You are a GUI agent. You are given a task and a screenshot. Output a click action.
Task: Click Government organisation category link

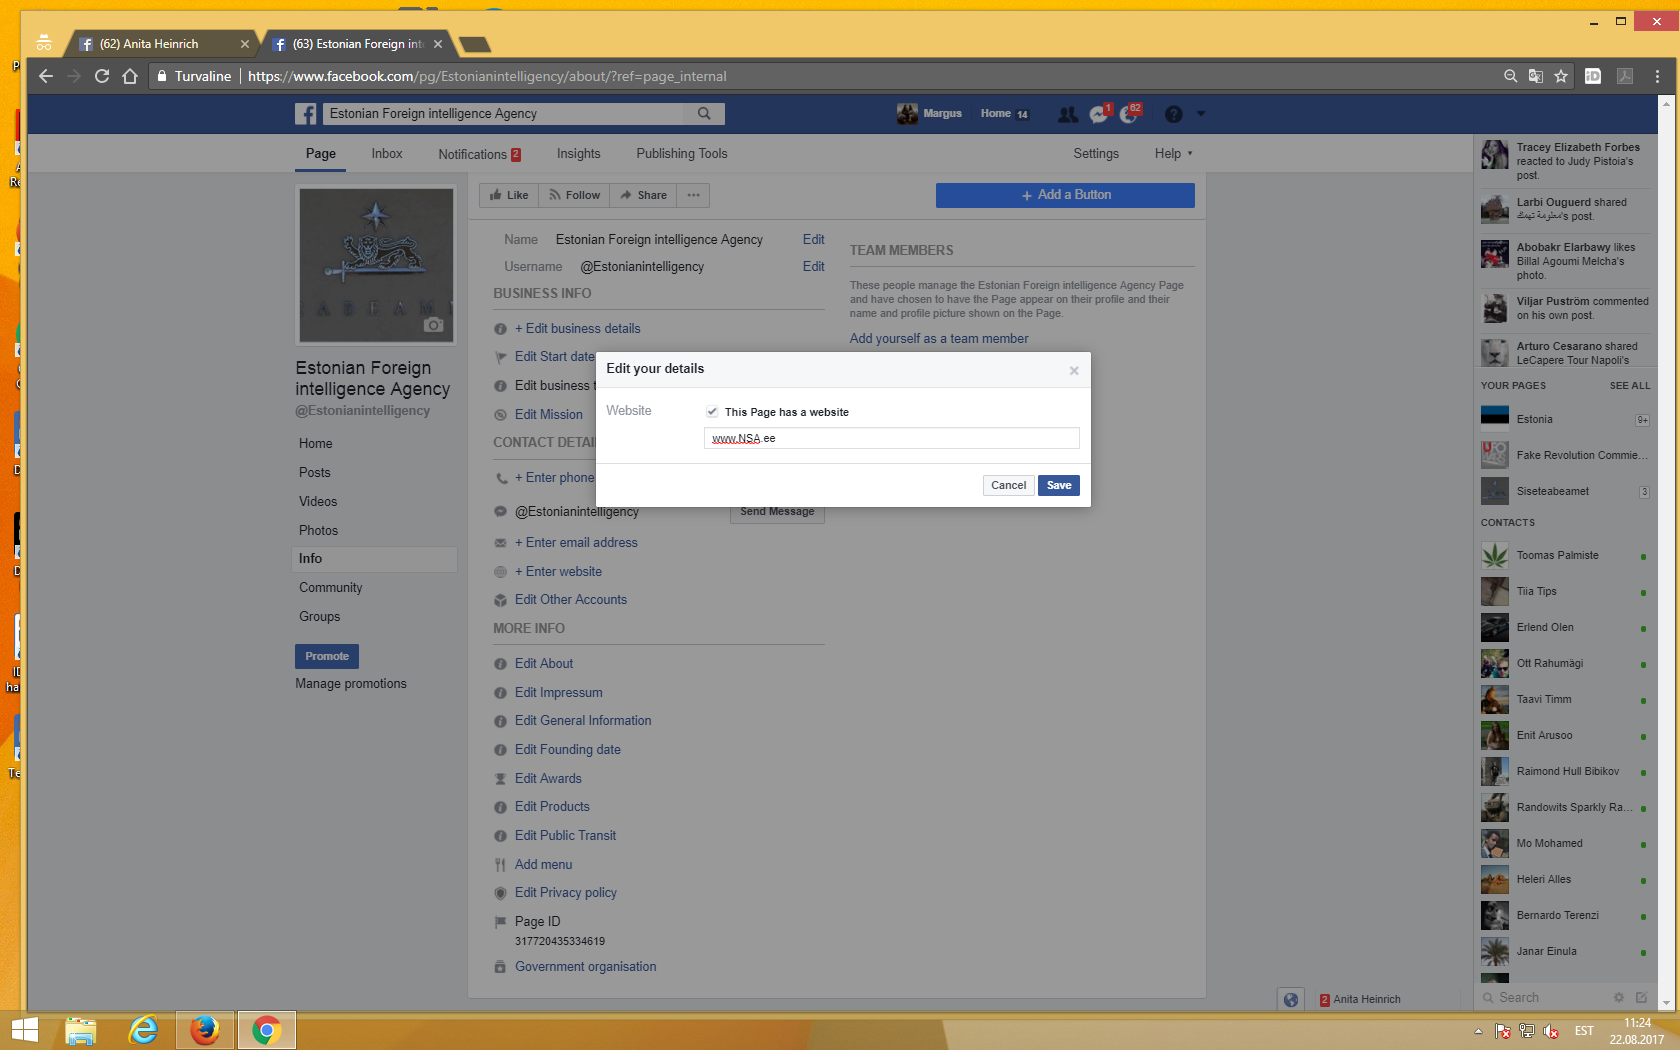(585, 966)
